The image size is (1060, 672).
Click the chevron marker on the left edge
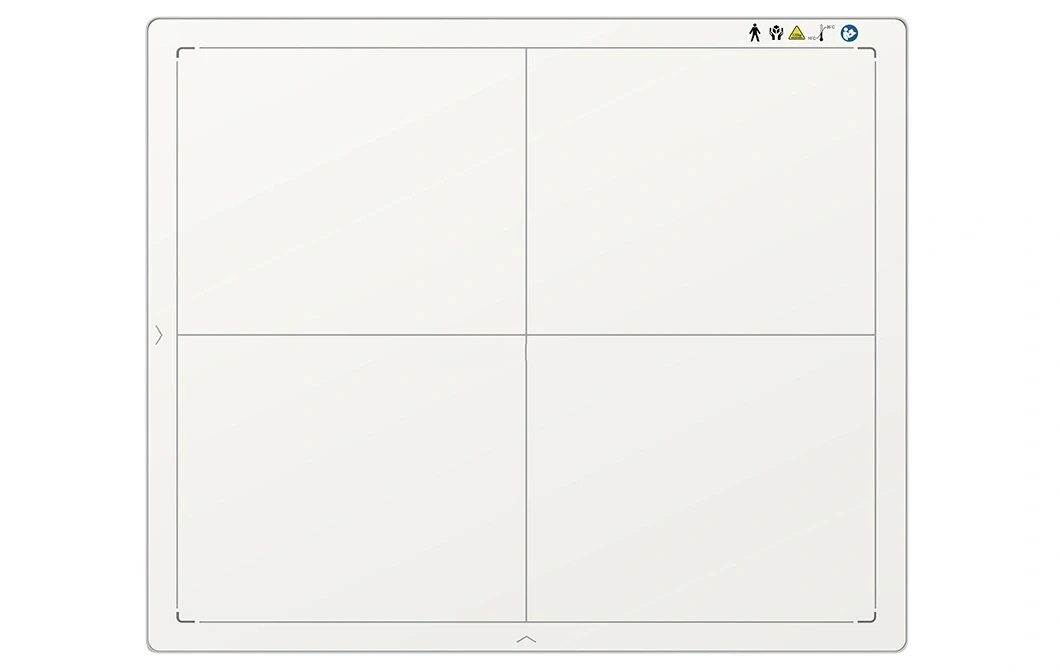tap(159, 335)
